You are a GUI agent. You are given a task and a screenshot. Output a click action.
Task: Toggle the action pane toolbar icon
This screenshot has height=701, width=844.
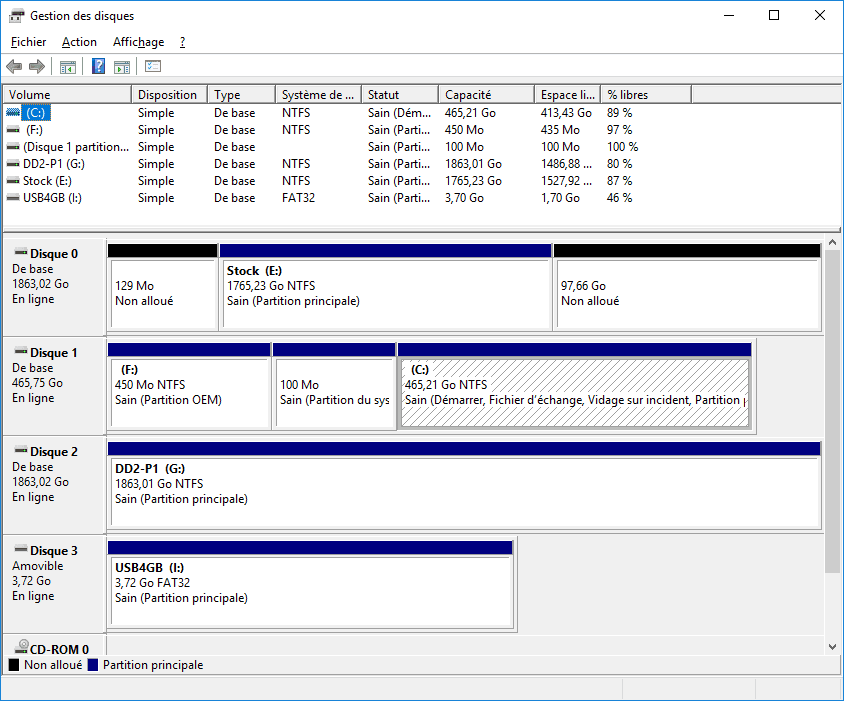pyautogui.click(x=122, y=67)
